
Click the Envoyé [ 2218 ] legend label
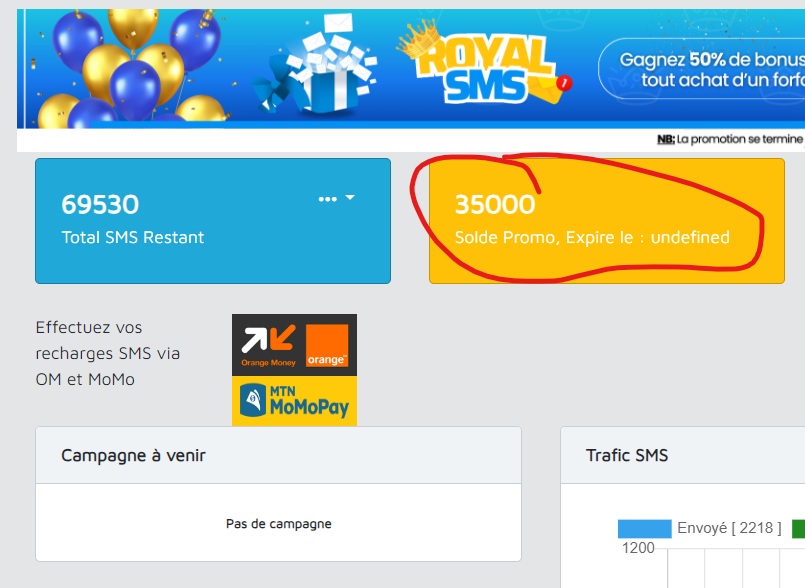pos(729,528)
